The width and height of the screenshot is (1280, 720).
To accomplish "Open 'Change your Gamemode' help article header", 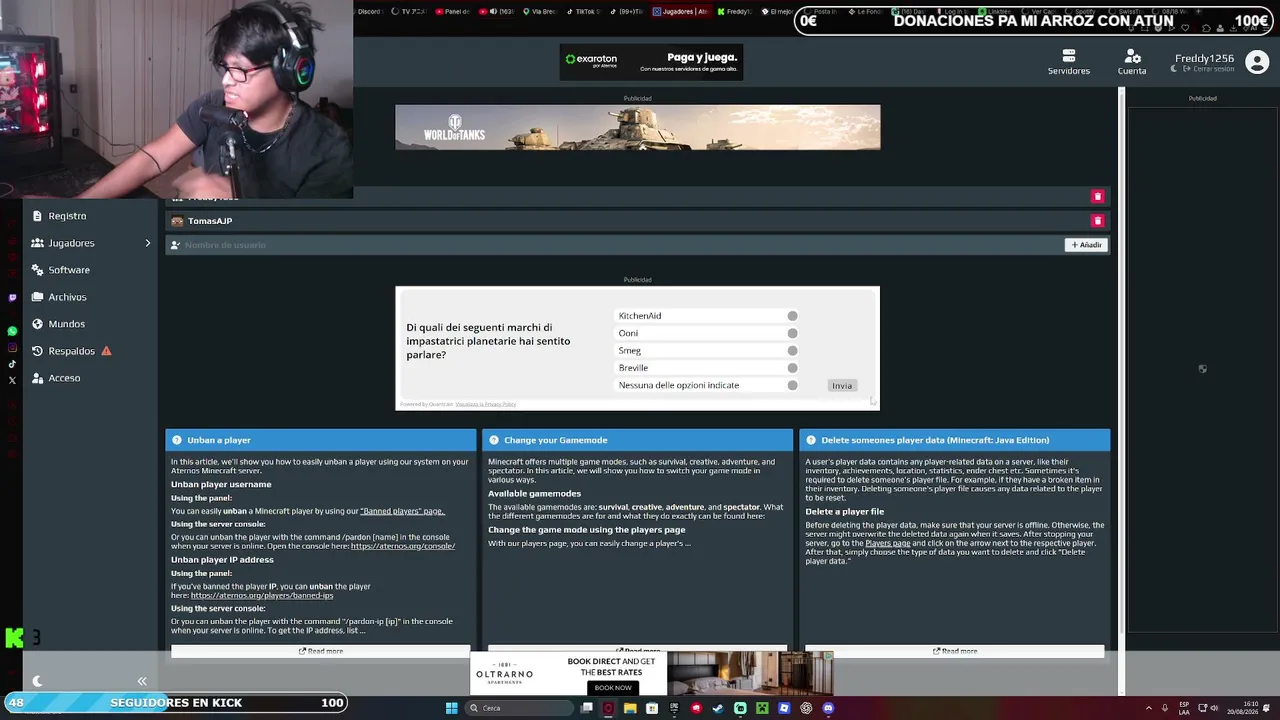I will tap(638, 440).
